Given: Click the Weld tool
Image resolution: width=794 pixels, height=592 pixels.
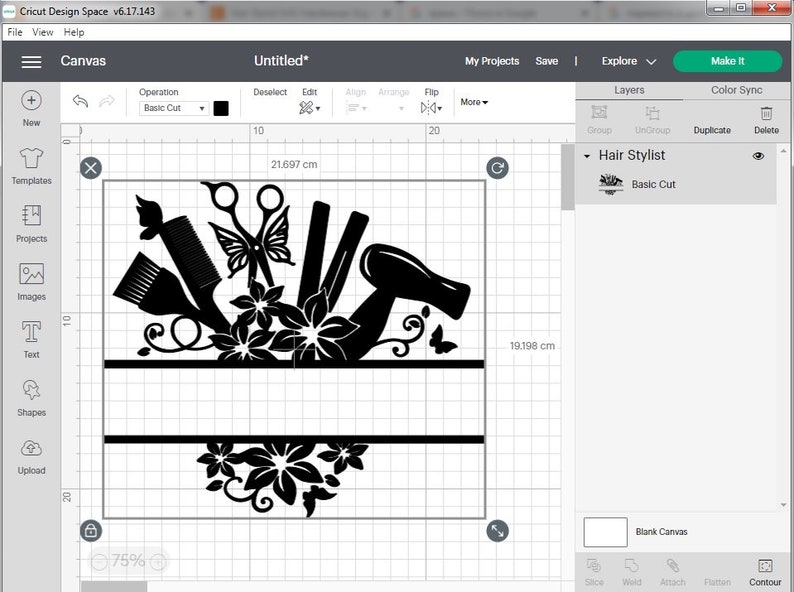Looking at the screenshot, I should pyautogui.click(x=631, y=572).
